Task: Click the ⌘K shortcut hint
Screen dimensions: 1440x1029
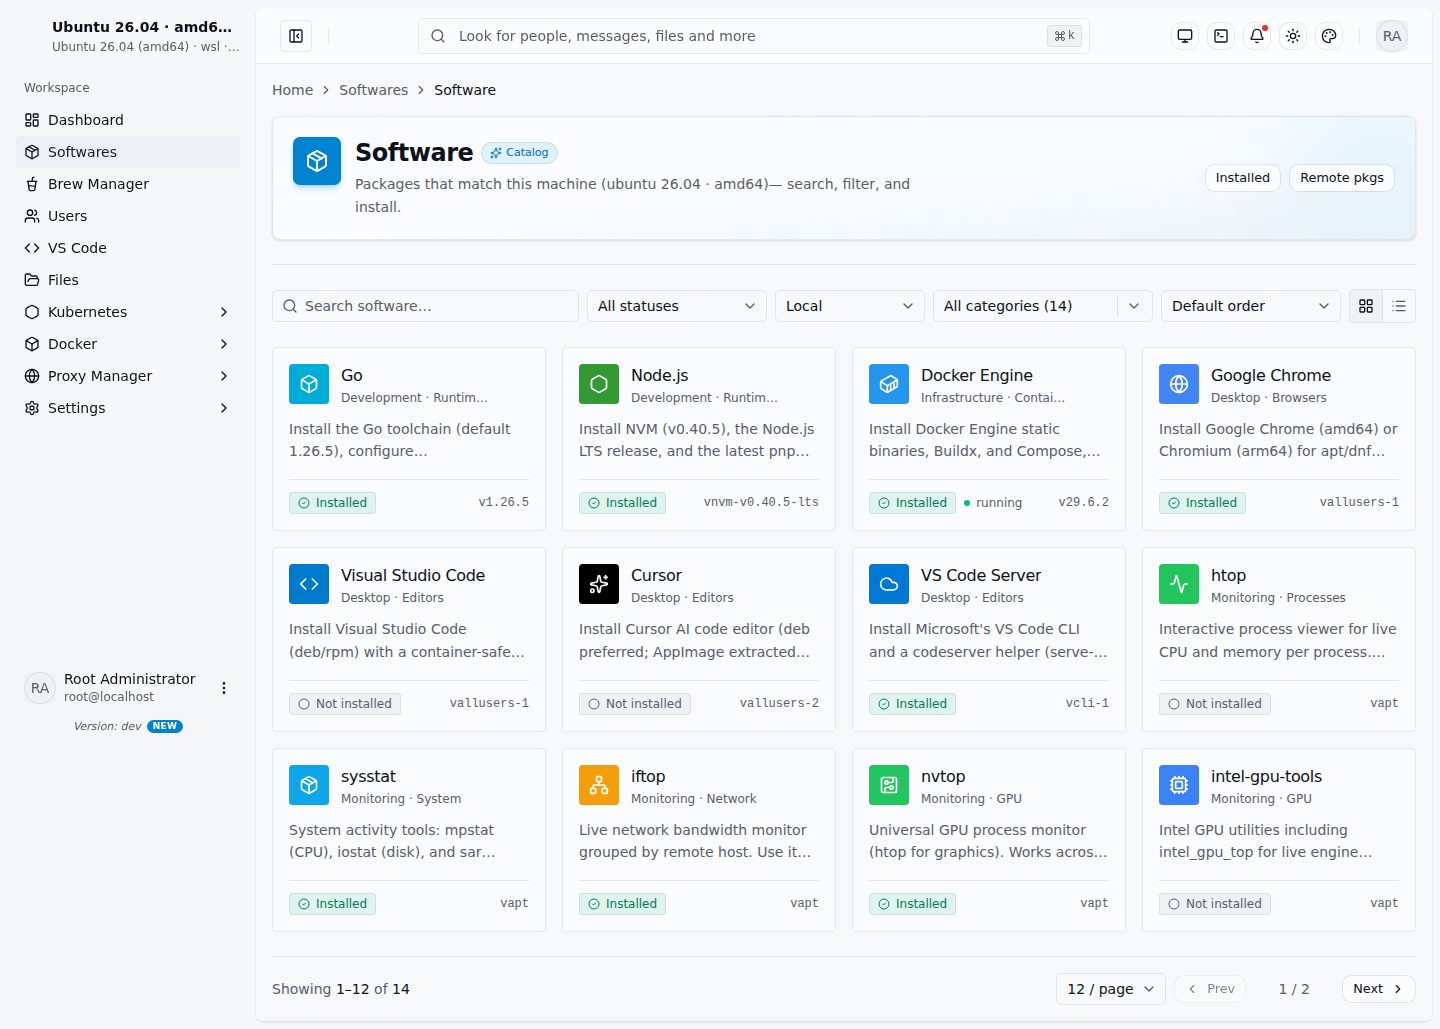Action: (x=1064, y=36)
